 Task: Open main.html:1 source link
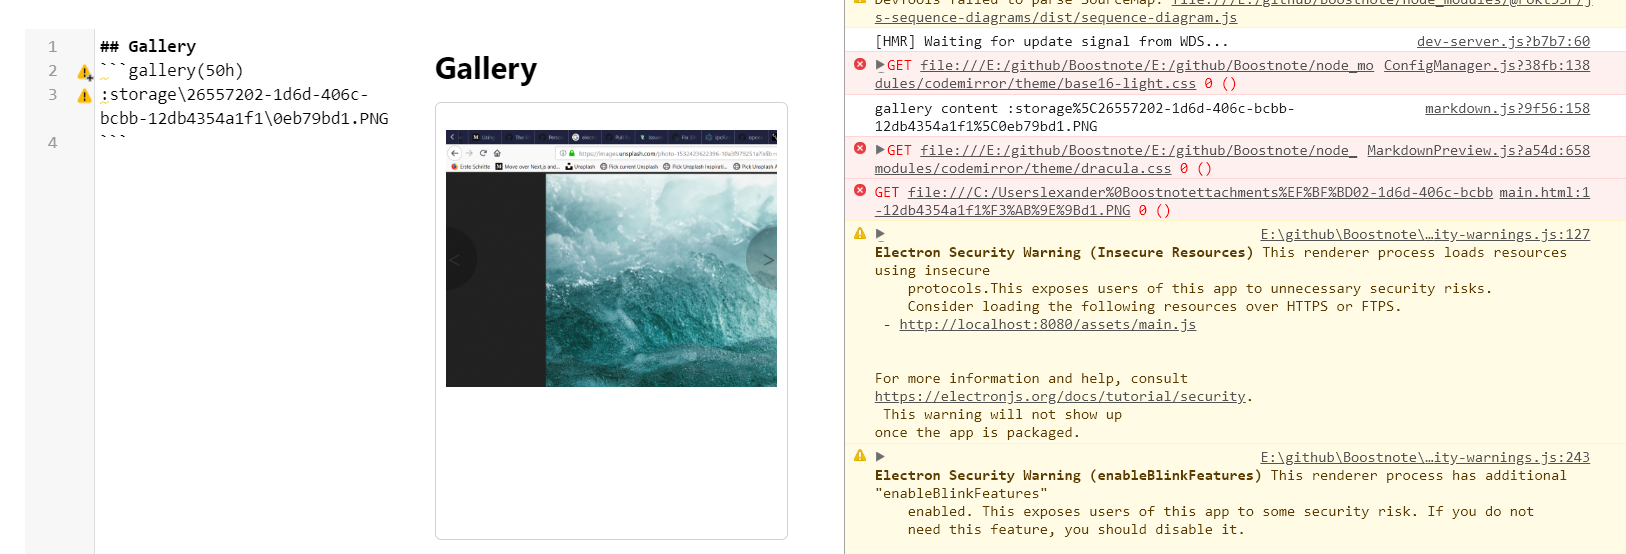[x=1544, y=192]
